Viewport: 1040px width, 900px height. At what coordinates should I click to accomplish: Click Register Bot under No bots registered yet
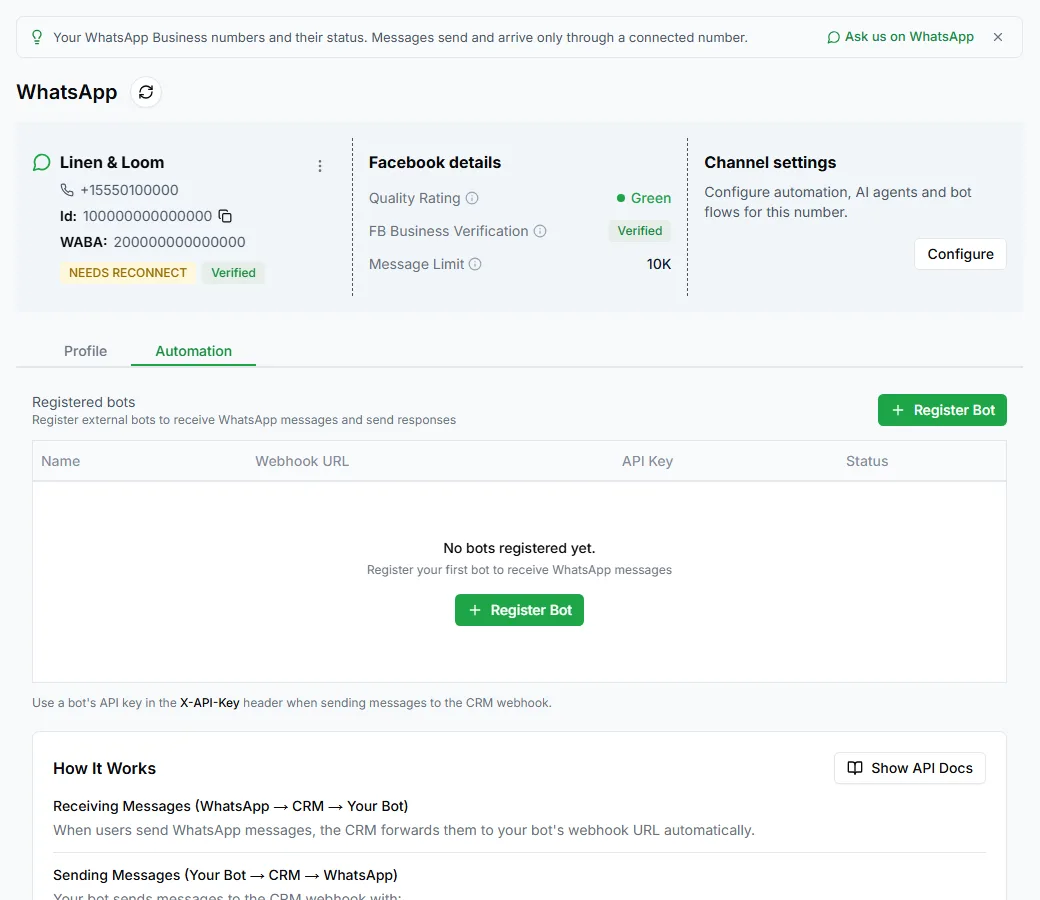519,610
